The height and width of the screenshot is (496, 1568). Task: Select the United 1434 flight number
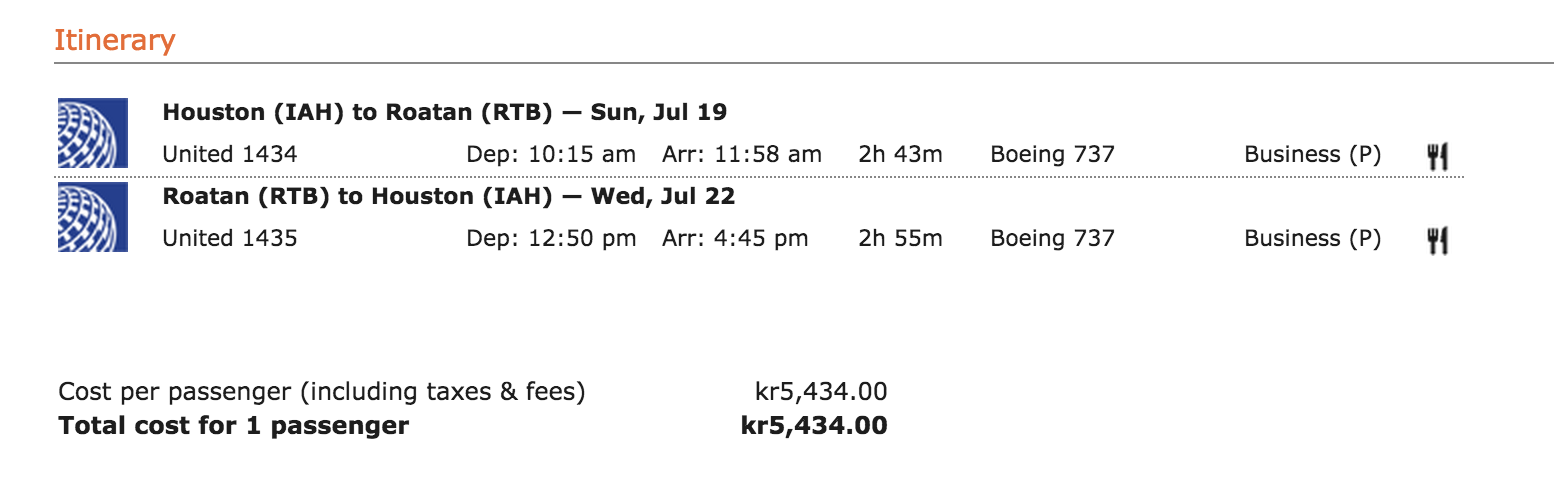click(230, 154)
